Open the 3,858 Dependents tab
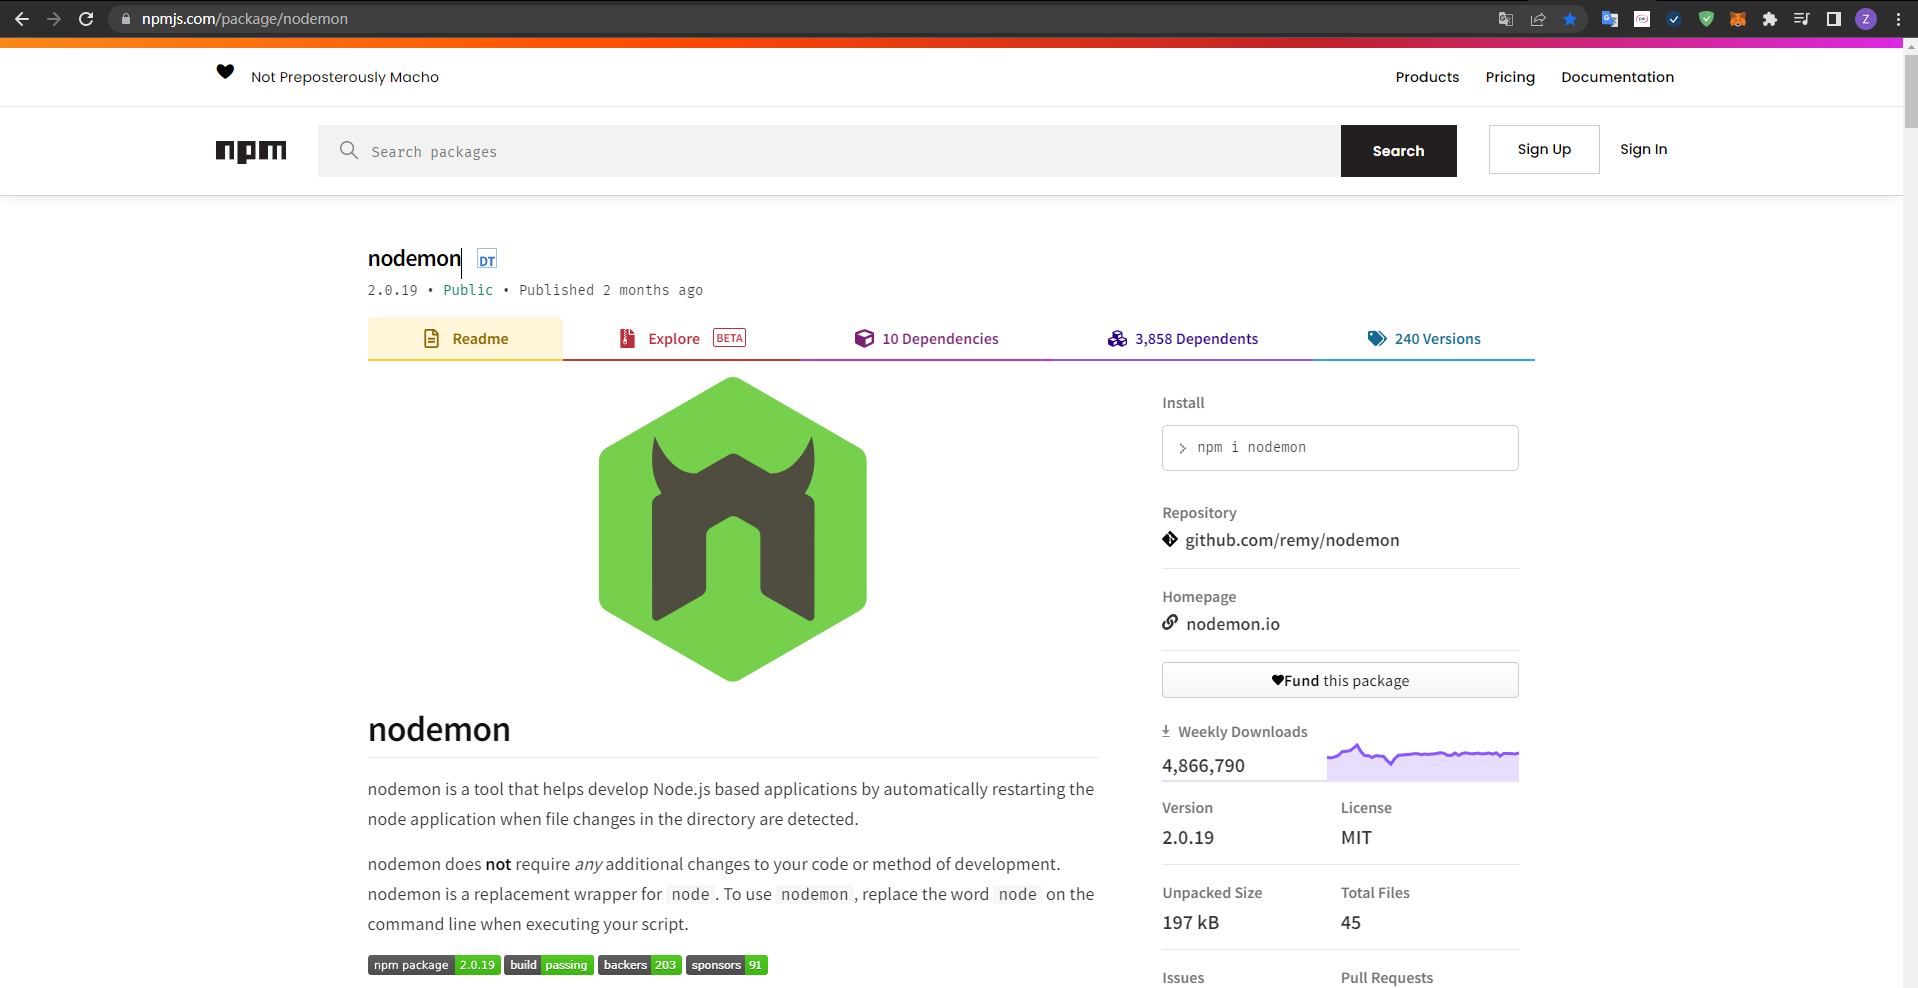 [x=1183, y=339]
